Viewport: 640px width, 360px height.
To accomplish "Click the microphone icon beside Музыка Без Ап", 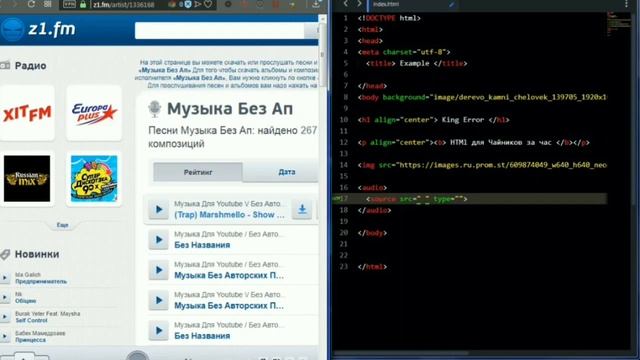I will coord(154,109).
